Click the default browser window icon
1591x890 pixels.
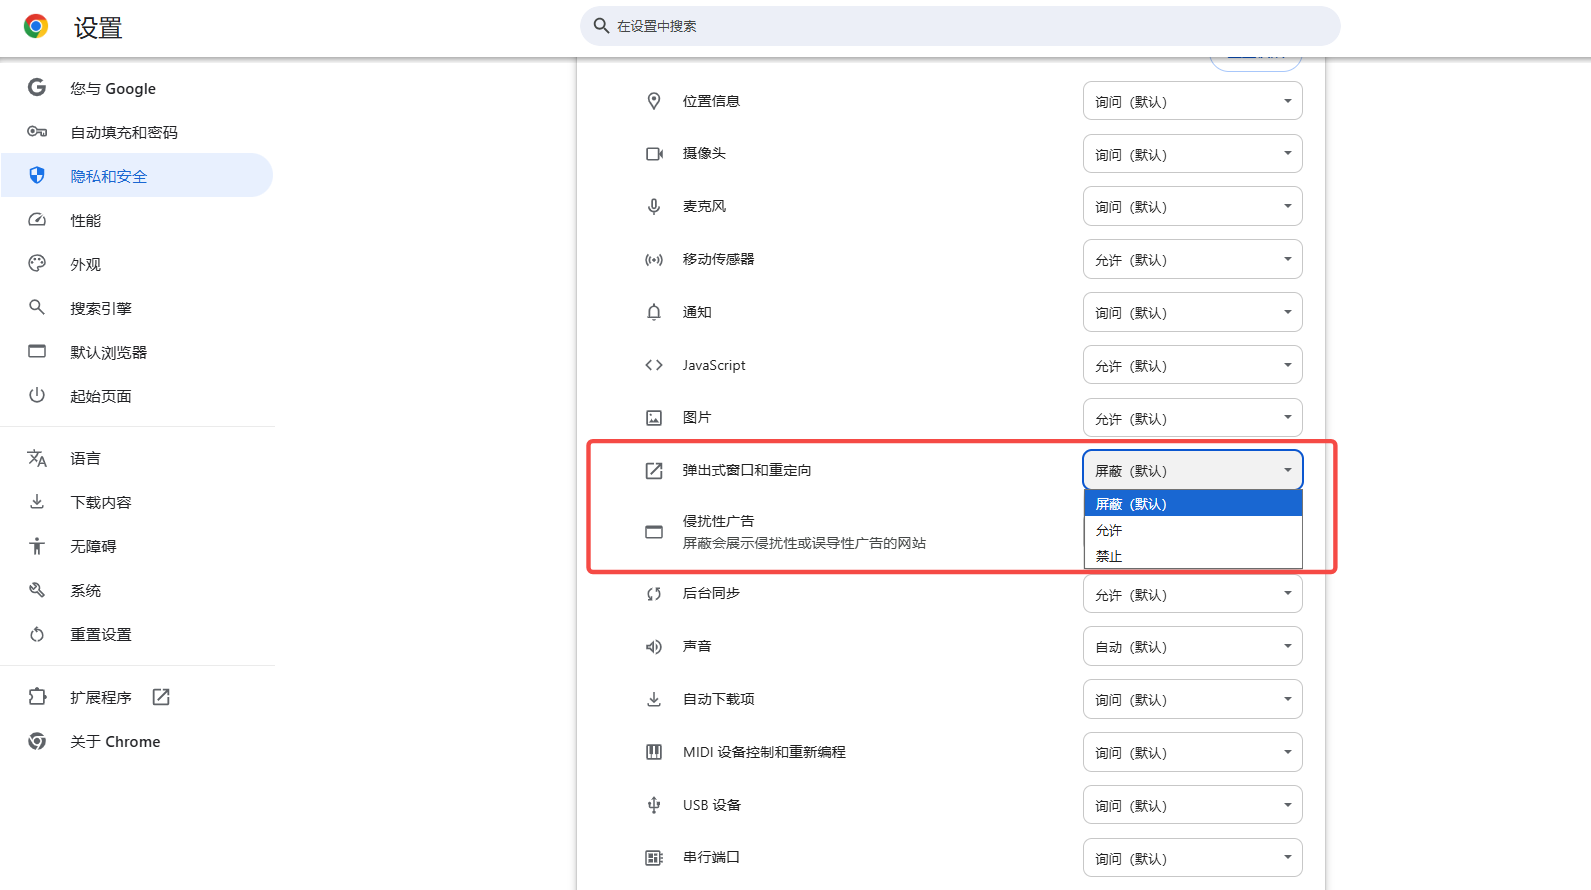tap(37, 351)
